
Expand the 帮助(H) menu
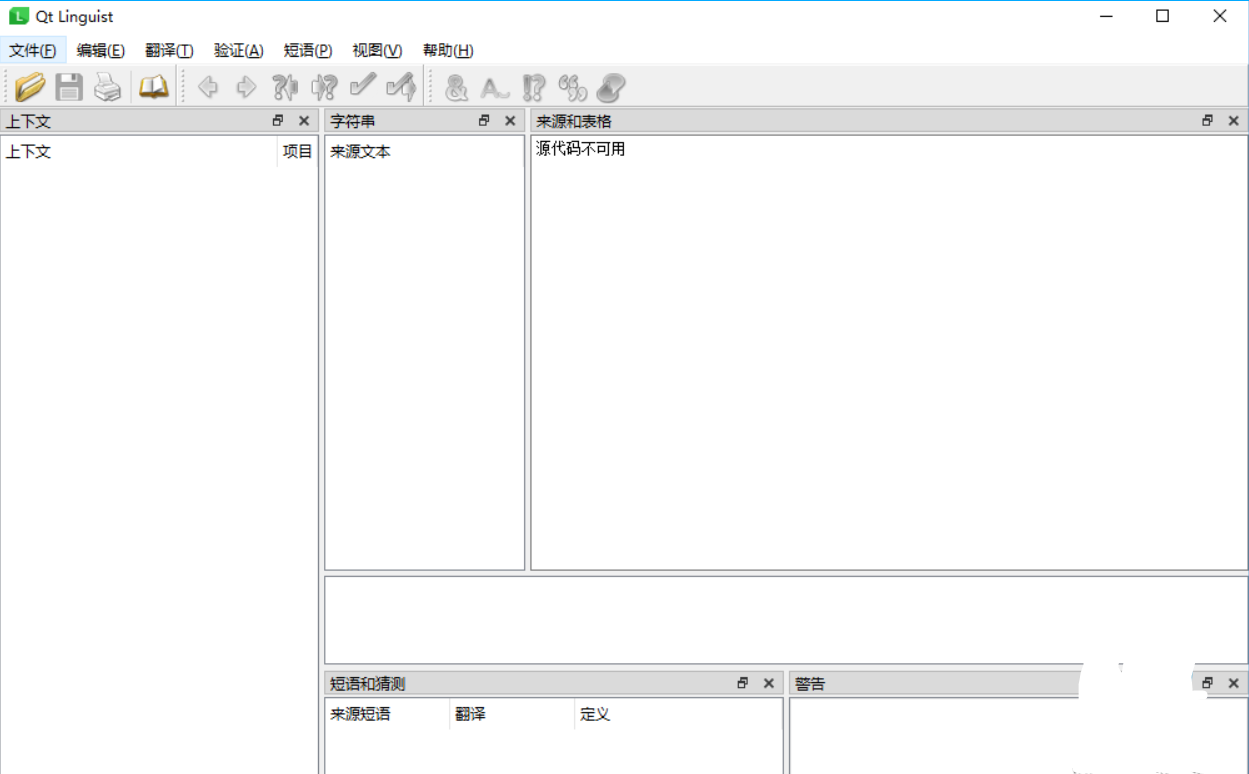[448, 50]
